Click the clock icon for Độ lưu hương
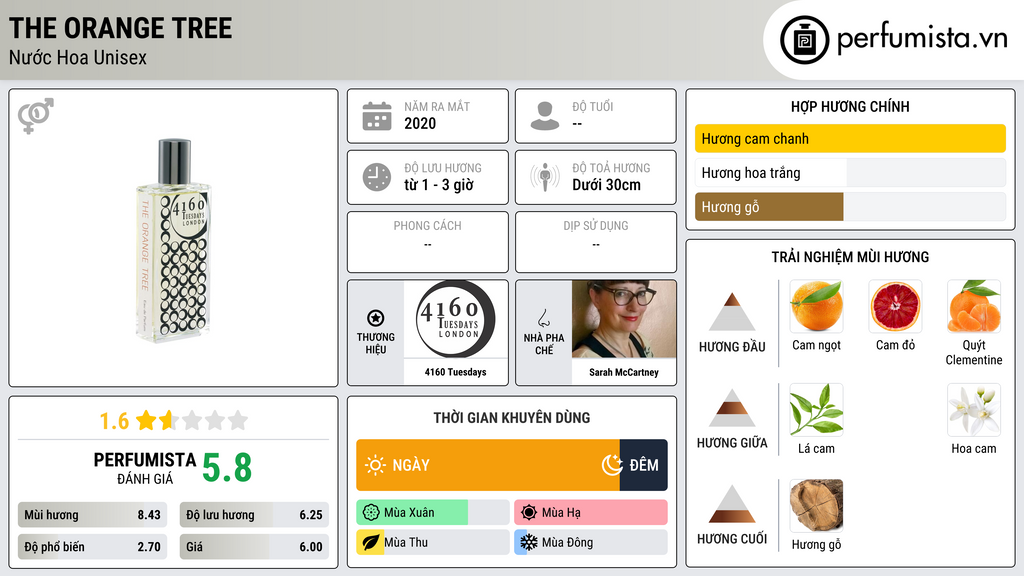The width and height of the screenshot is (1024, 576). click(x=377, y=177)
